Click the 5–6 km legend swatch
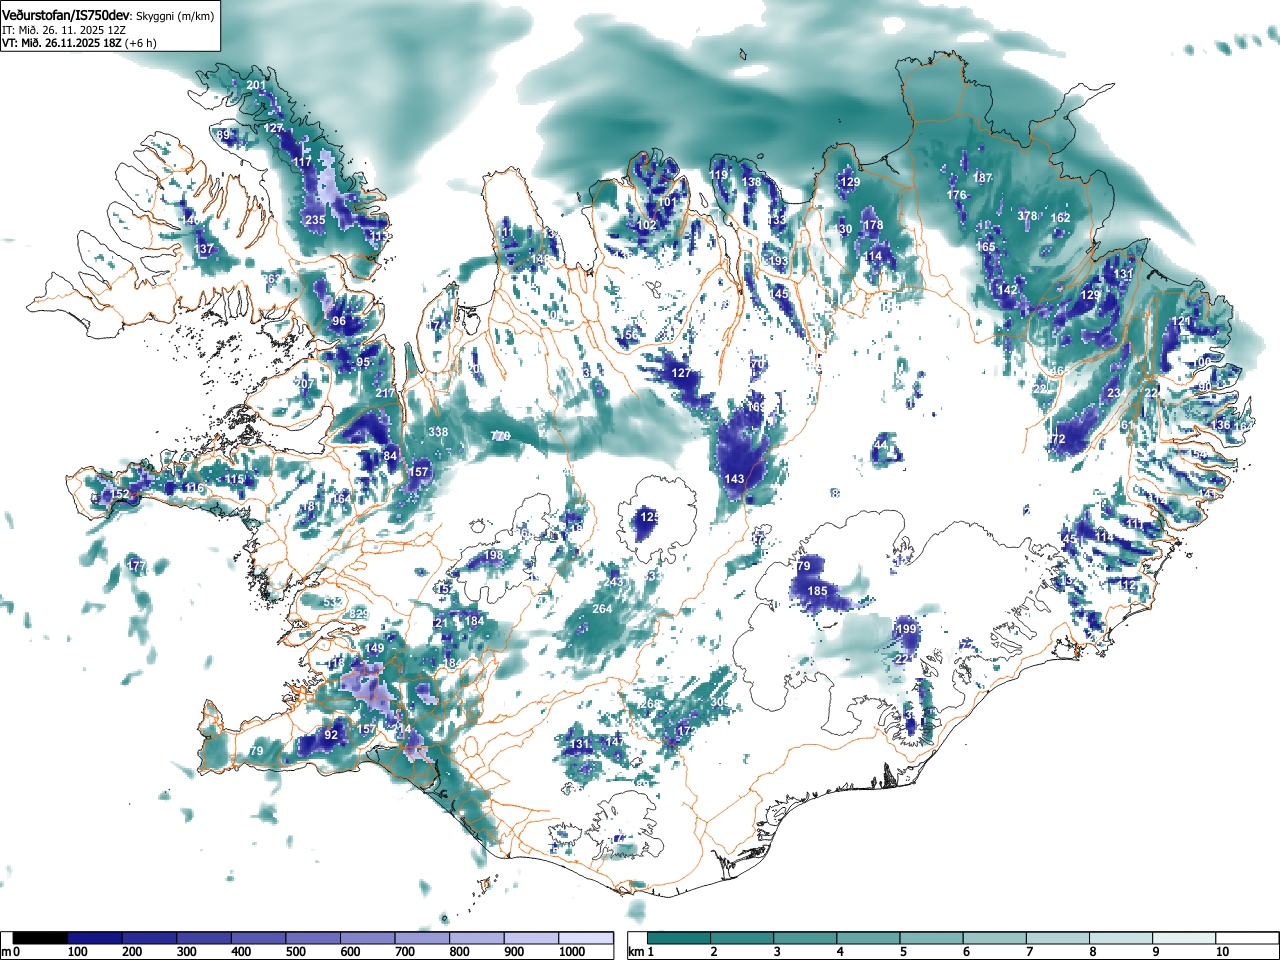The image size is (1280, 960). [x=933, y=938]
